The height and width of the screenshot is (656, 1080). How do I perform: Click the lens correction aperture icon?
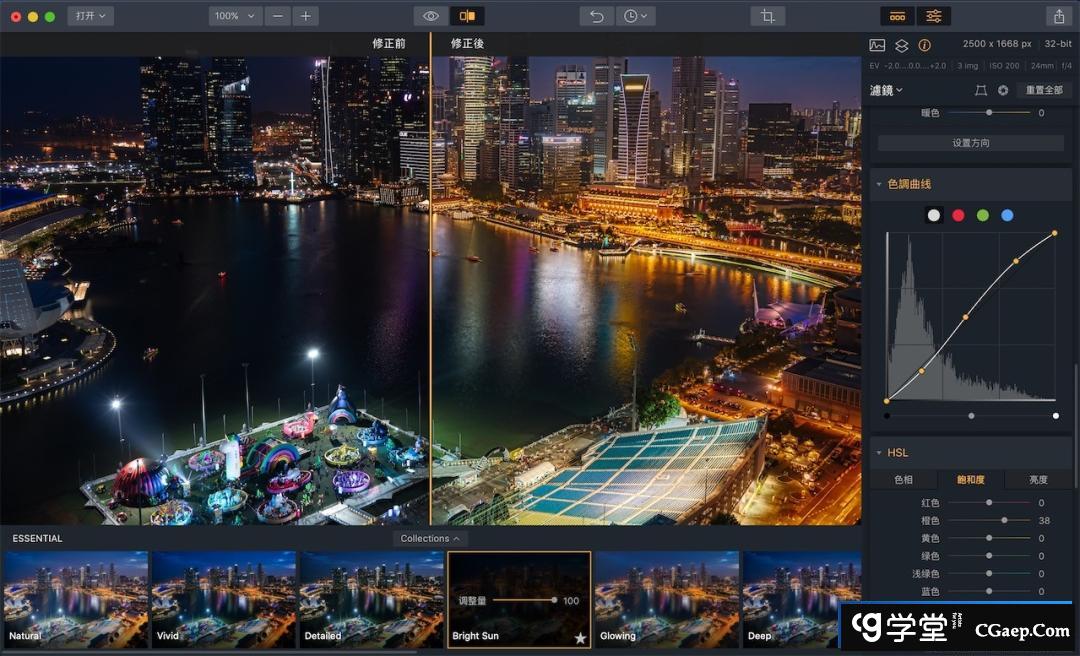coord(1003,90)
